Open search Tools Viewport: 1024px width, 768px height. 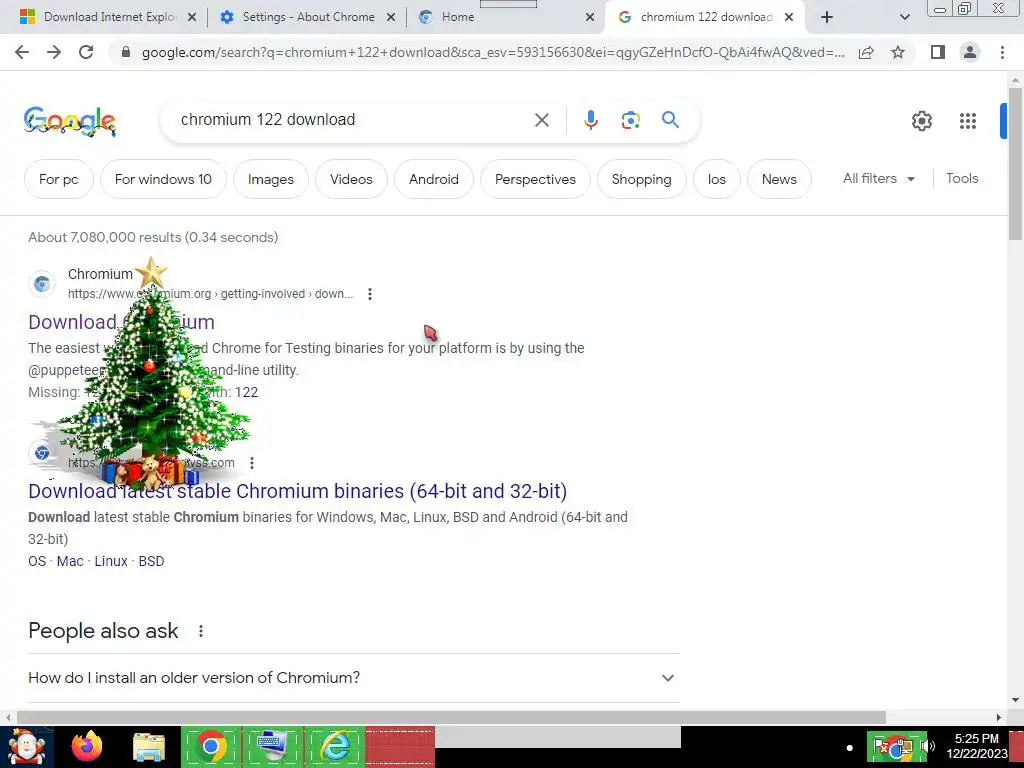coord(962,178)
